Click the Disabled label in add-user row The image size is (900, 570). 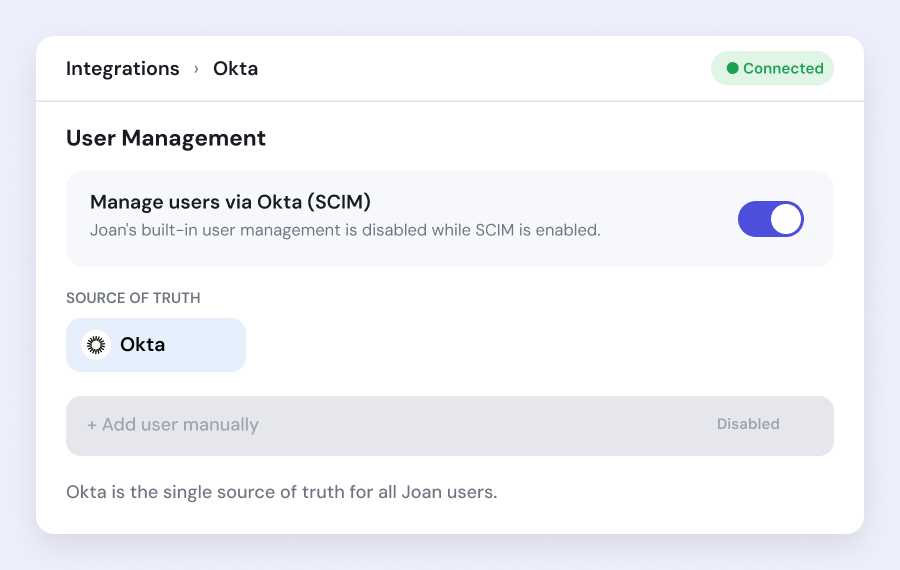click(x=748, y=424)
